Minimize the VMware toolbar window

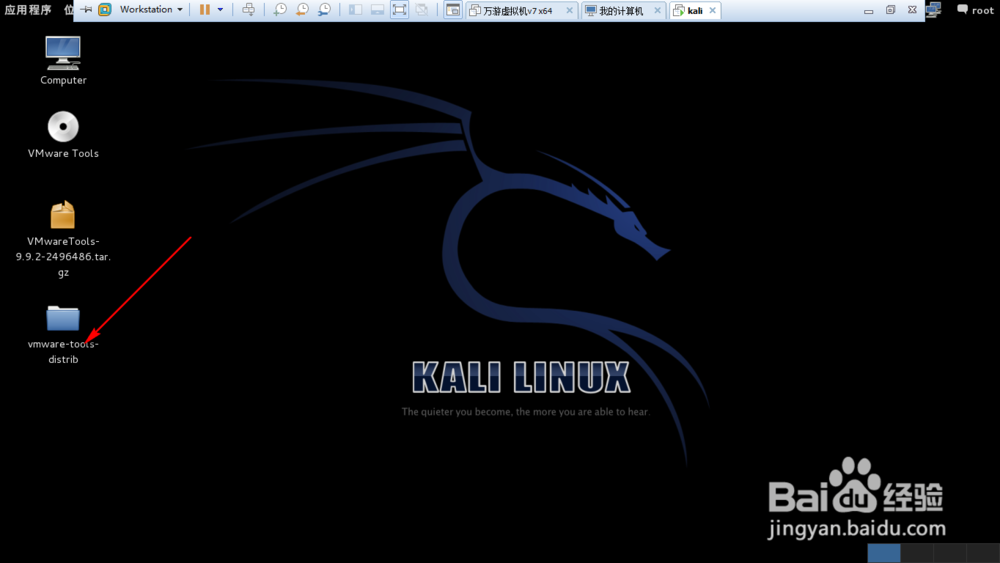click(869, 11)
